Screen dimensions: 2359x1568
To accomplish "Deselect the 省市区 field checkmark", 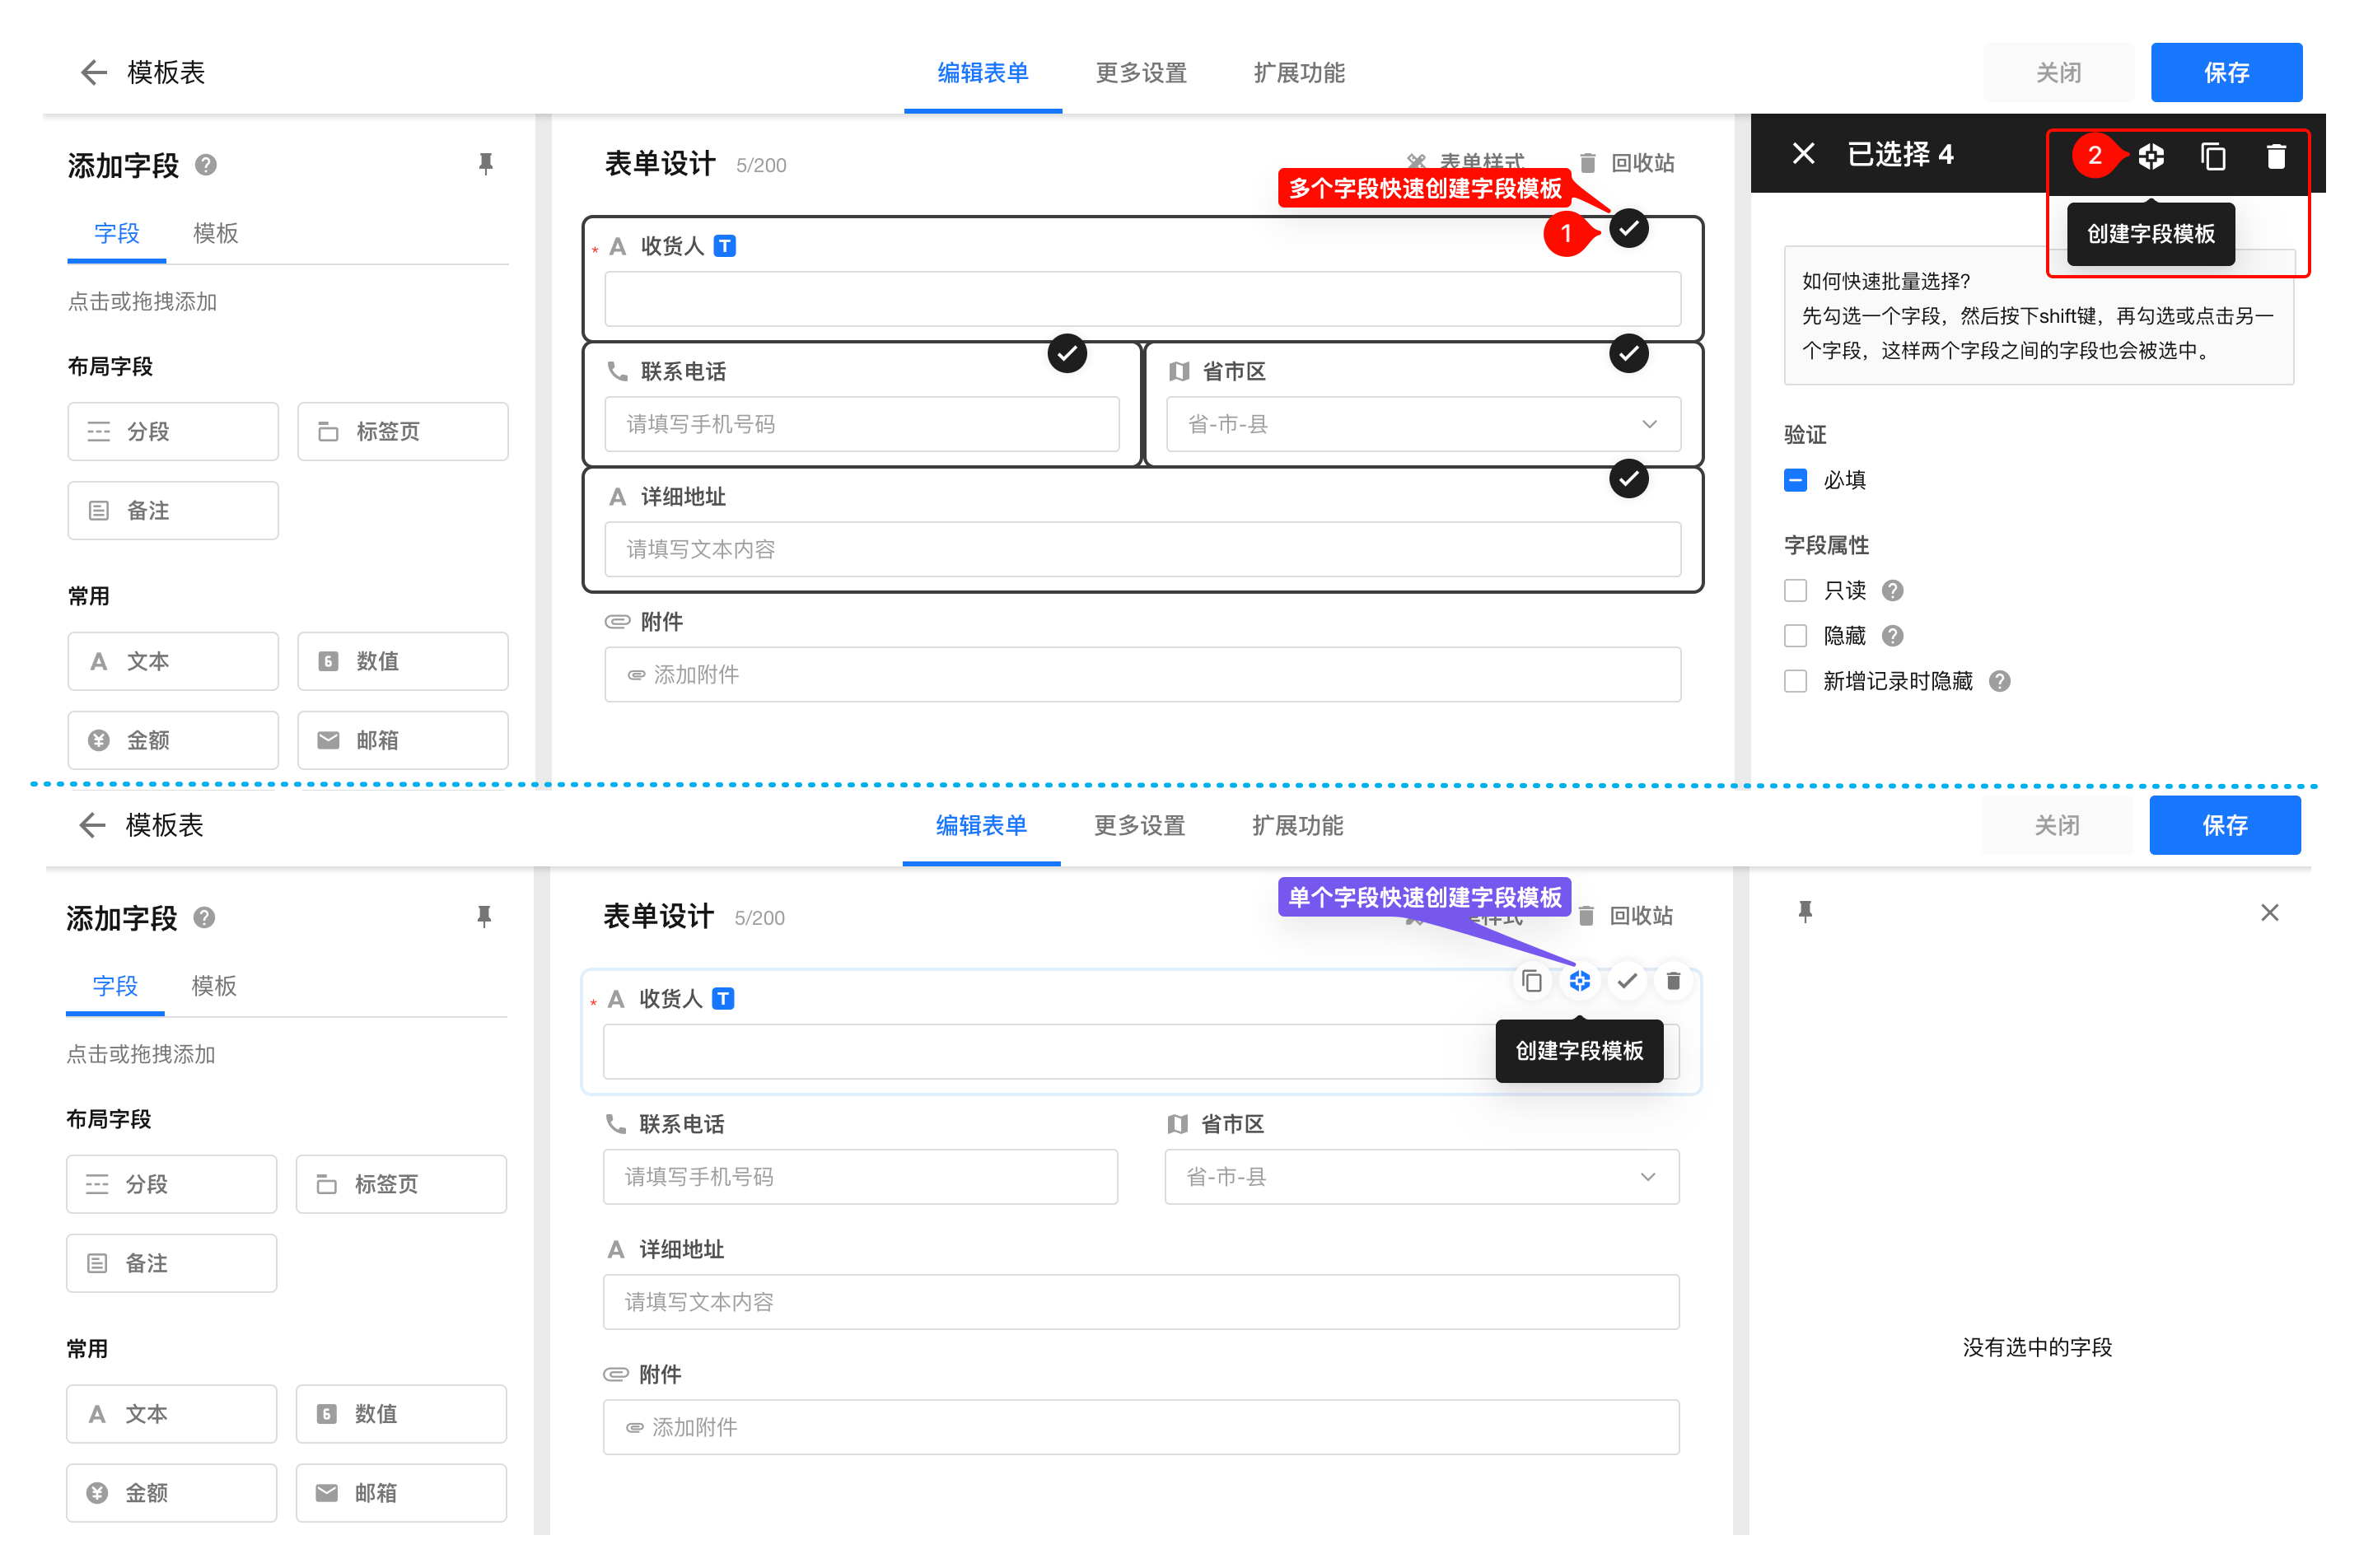I will tap(1629, 353).
